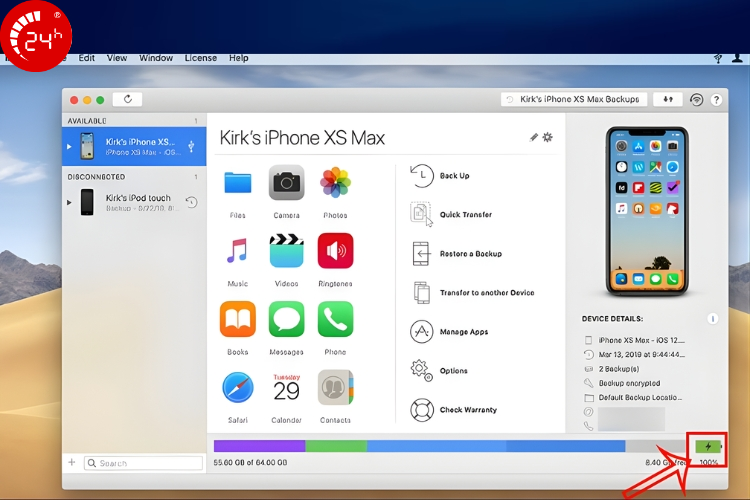Viewport: 750px width, 500px height.
Task: Click the Search field
Action: pyautogui.click(x=143, y=463)
